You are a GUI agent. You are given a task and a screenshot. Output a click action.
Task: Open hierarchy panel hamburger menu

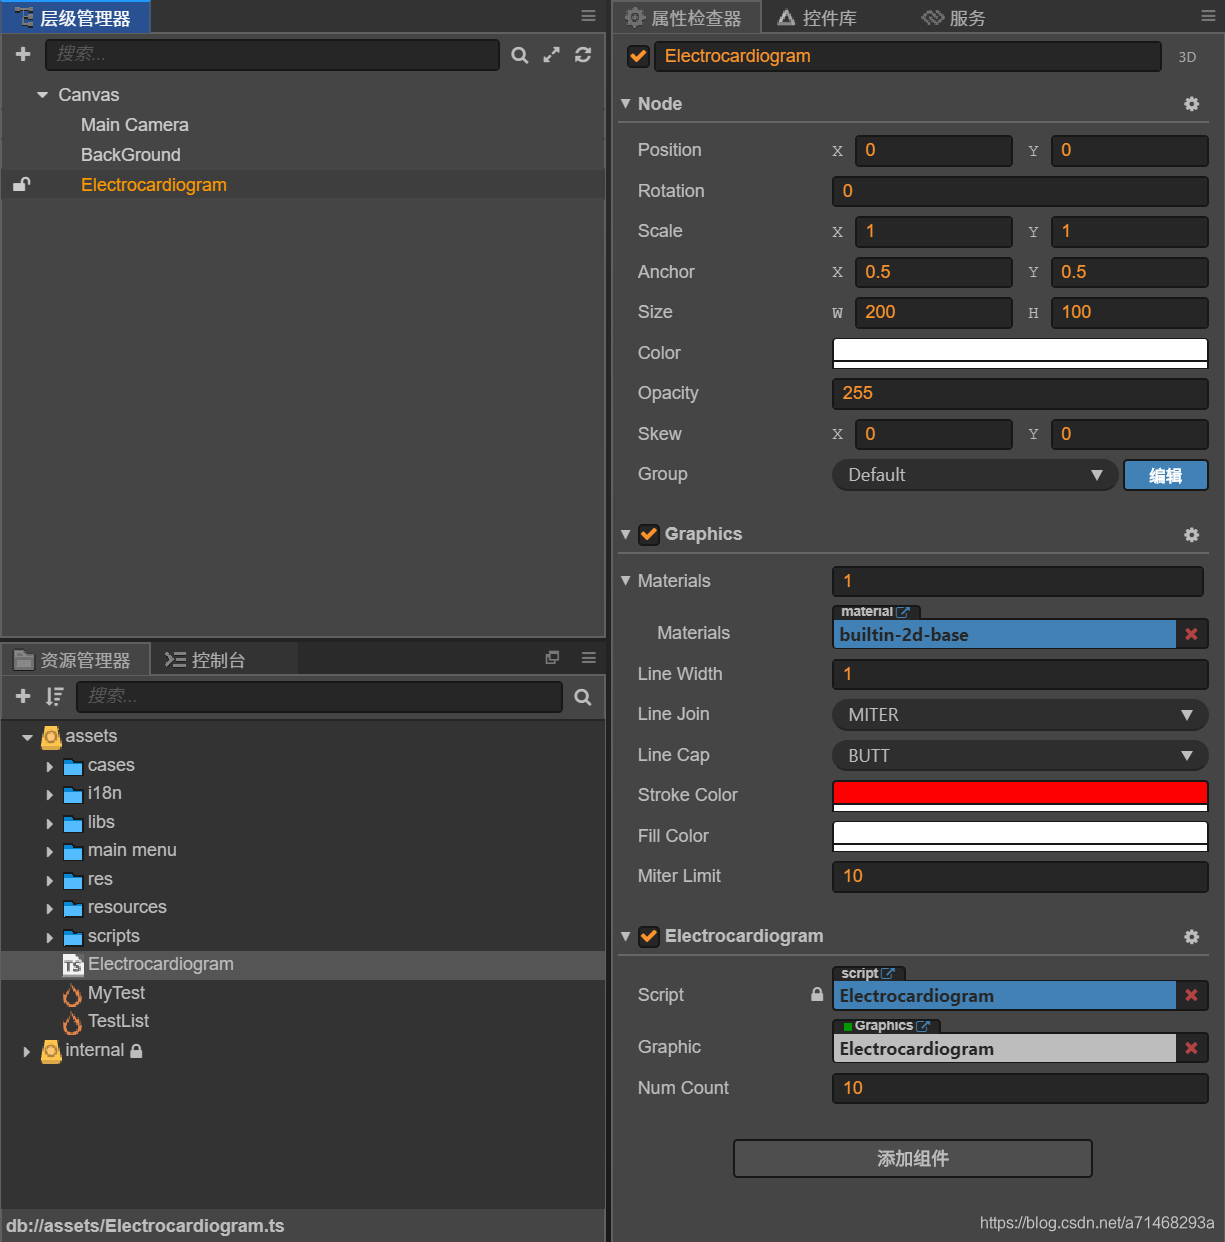pos(589,16)
